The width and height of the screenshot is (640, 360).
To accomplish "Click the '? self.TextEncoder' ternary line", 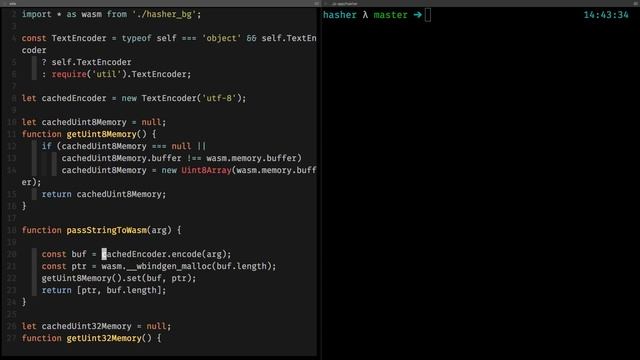I will (x=87, y=62).
